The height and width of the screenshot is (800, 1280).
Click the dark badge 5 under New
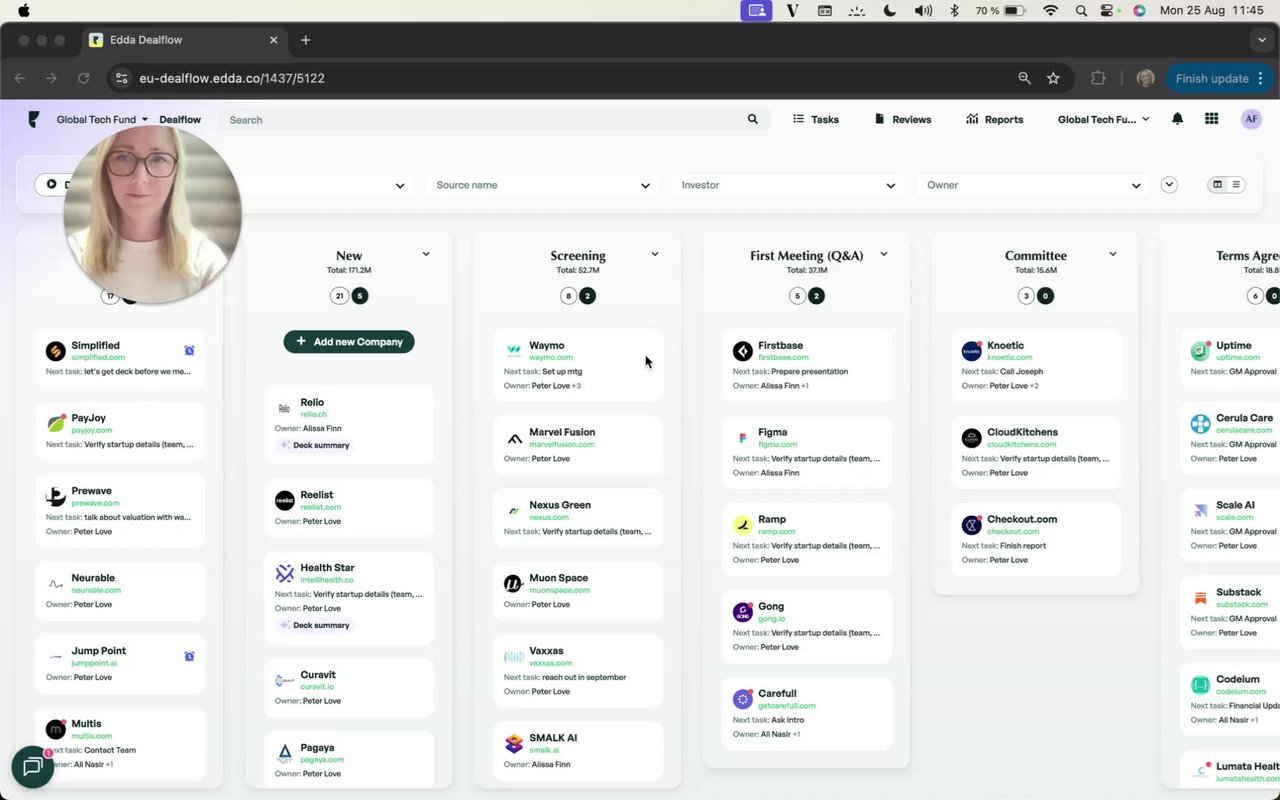tap(360, 296)
